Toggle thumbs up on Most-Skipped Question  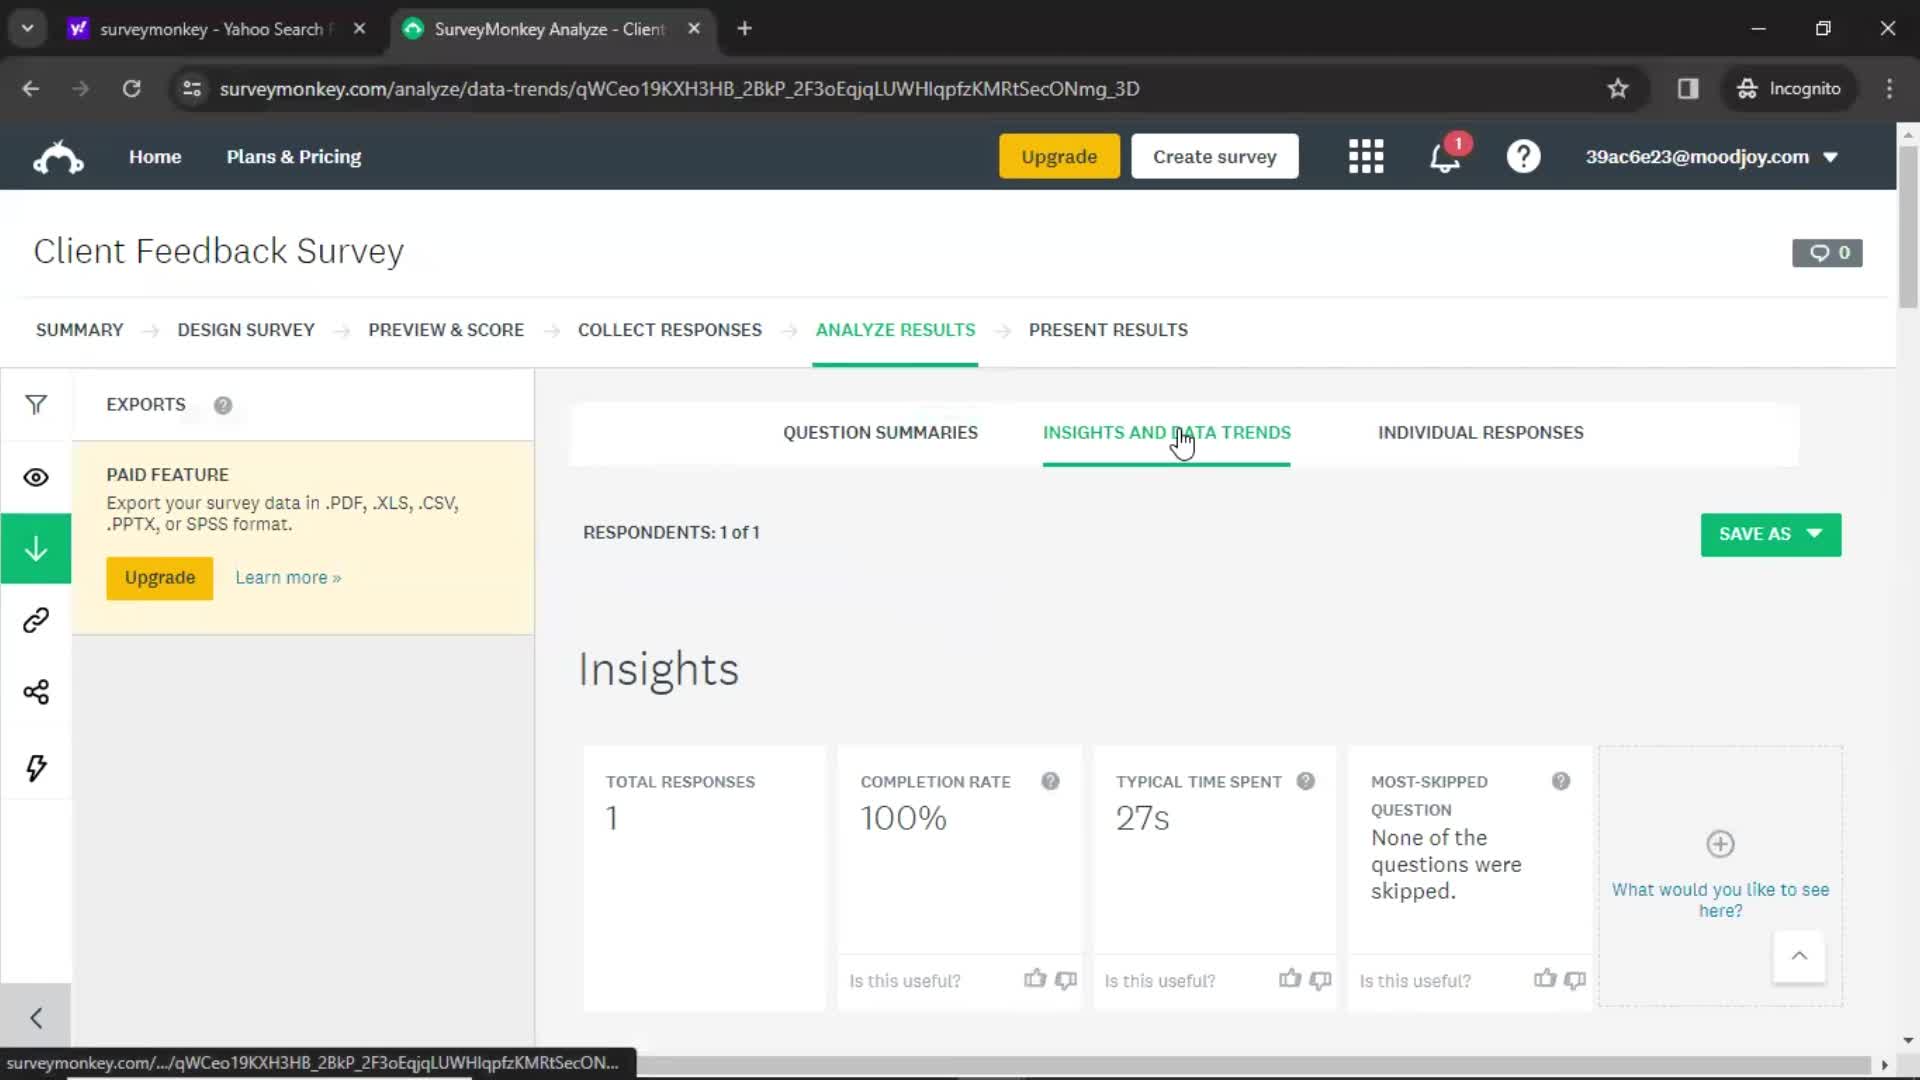tap(1544, 980)
